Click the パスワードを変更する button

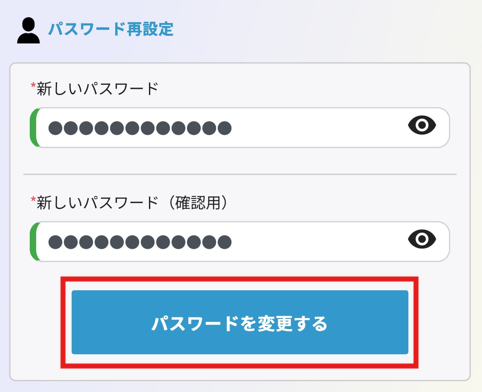pyautogui.click(x=240, y=322)
